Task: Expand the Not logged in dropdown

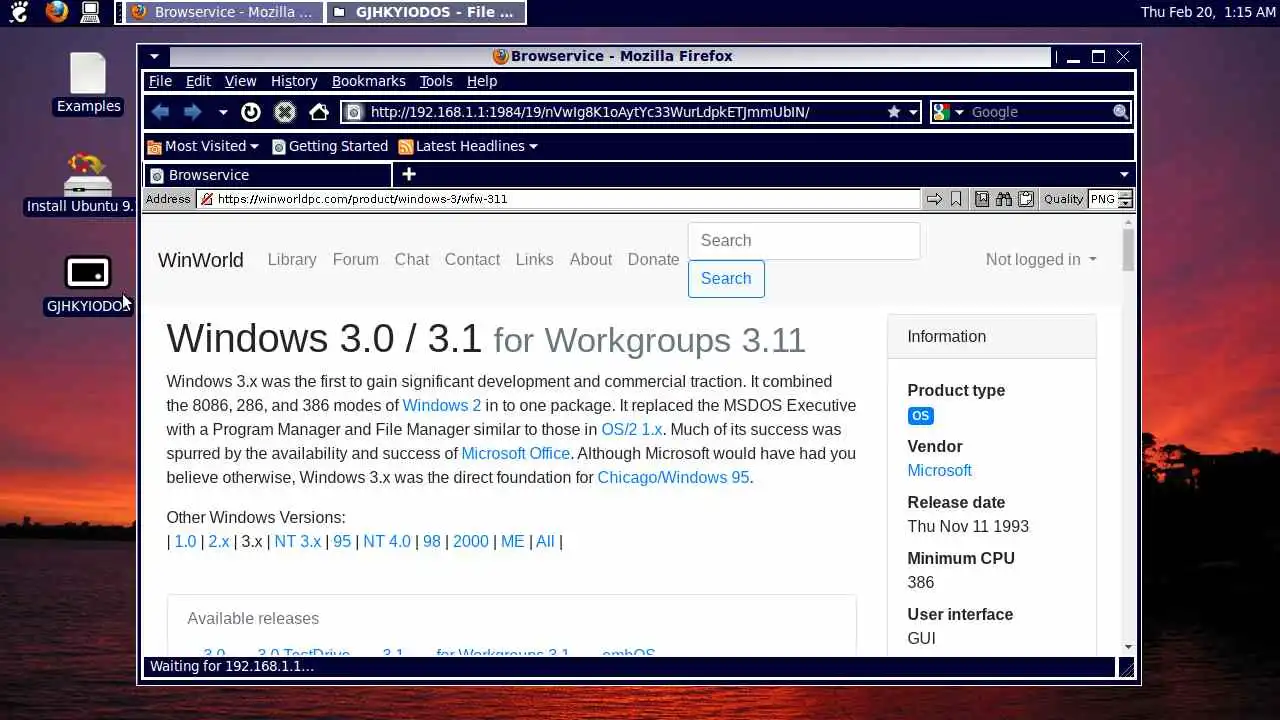Action: [x=1041, y=259]
